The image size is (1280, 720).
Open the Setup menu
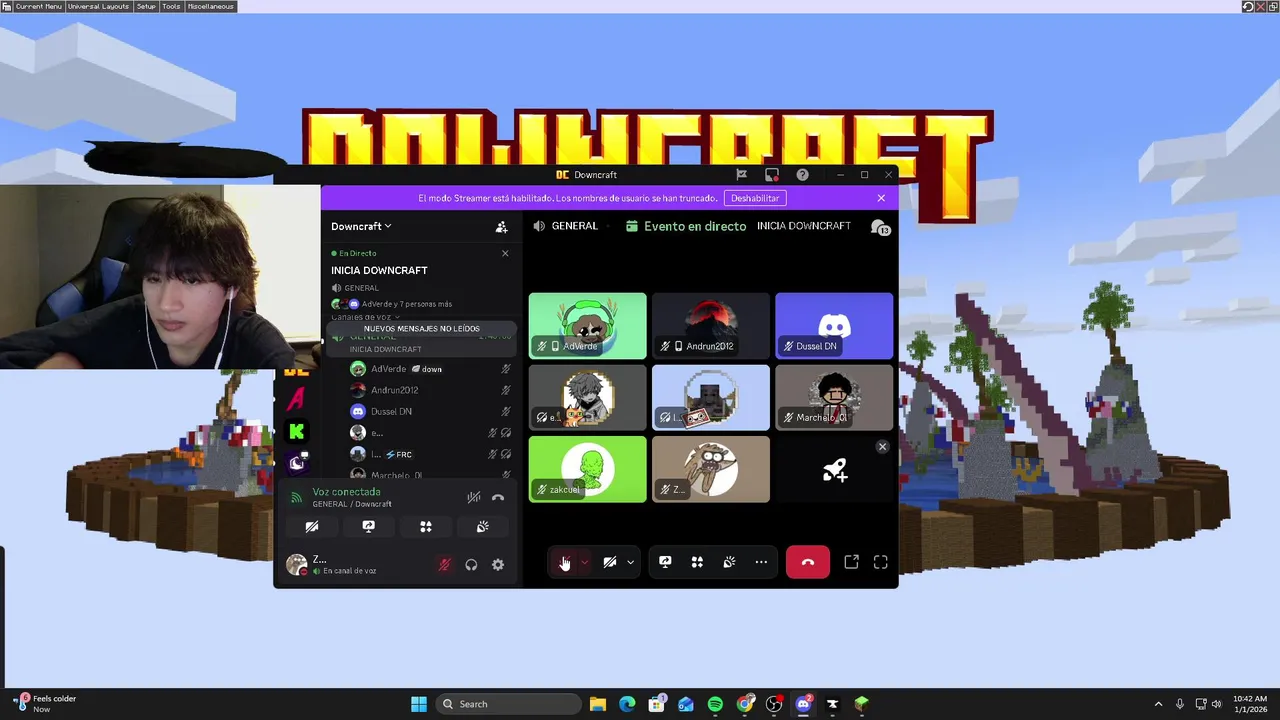[146, 6]
